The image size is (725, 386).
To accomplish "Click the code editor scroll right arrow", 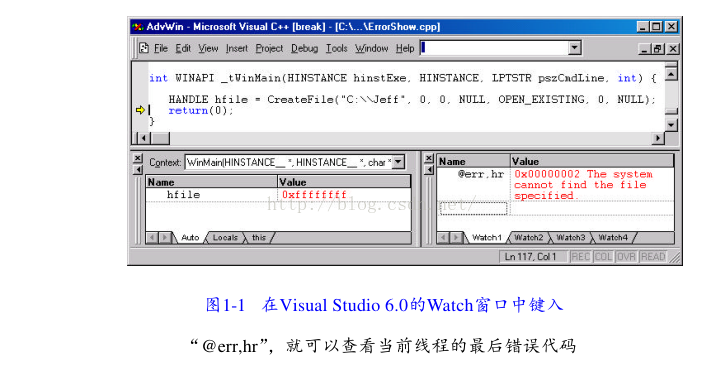I will pos(657,138).
